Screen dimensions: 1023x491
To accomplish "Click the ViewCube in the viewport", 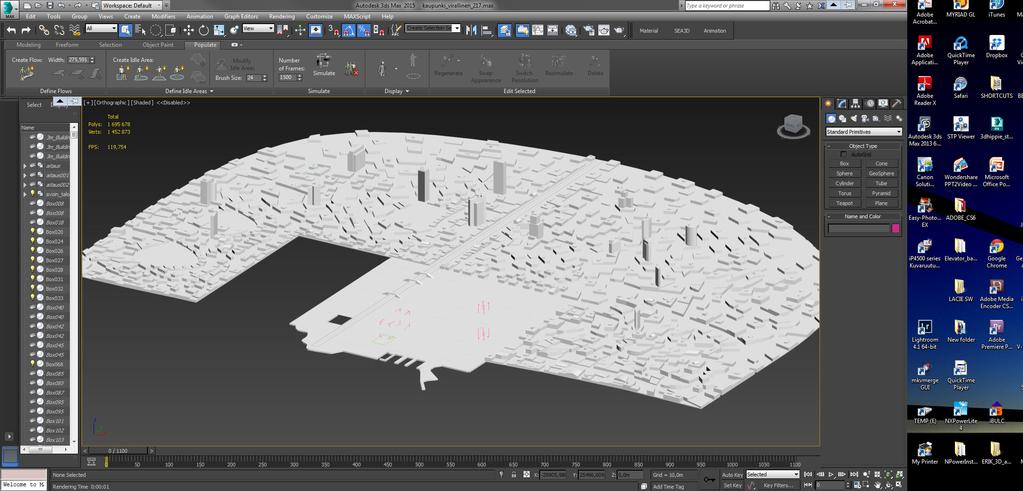I will 793,125.
